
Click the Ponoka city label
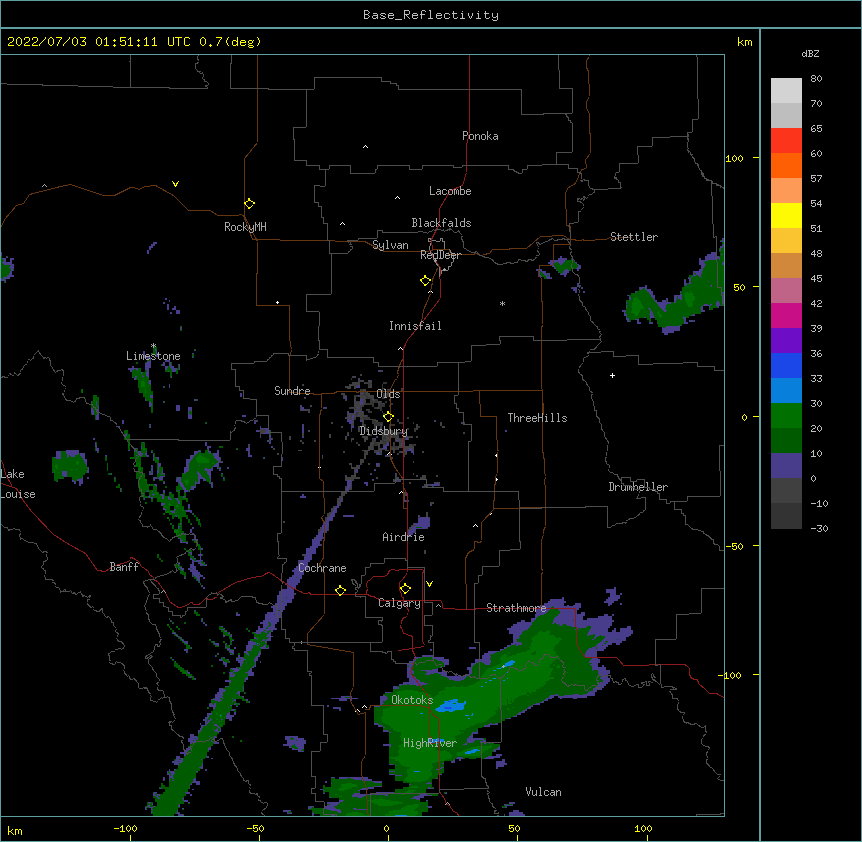pyautogui.click(x=480, y=136)
